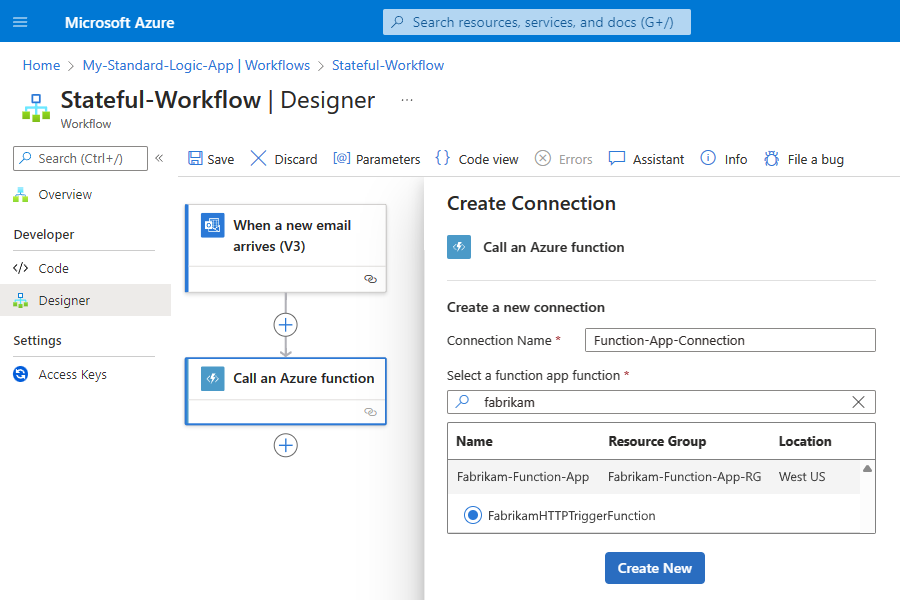
Task: Click the Connection Name input field
Action: coord(730,340)
